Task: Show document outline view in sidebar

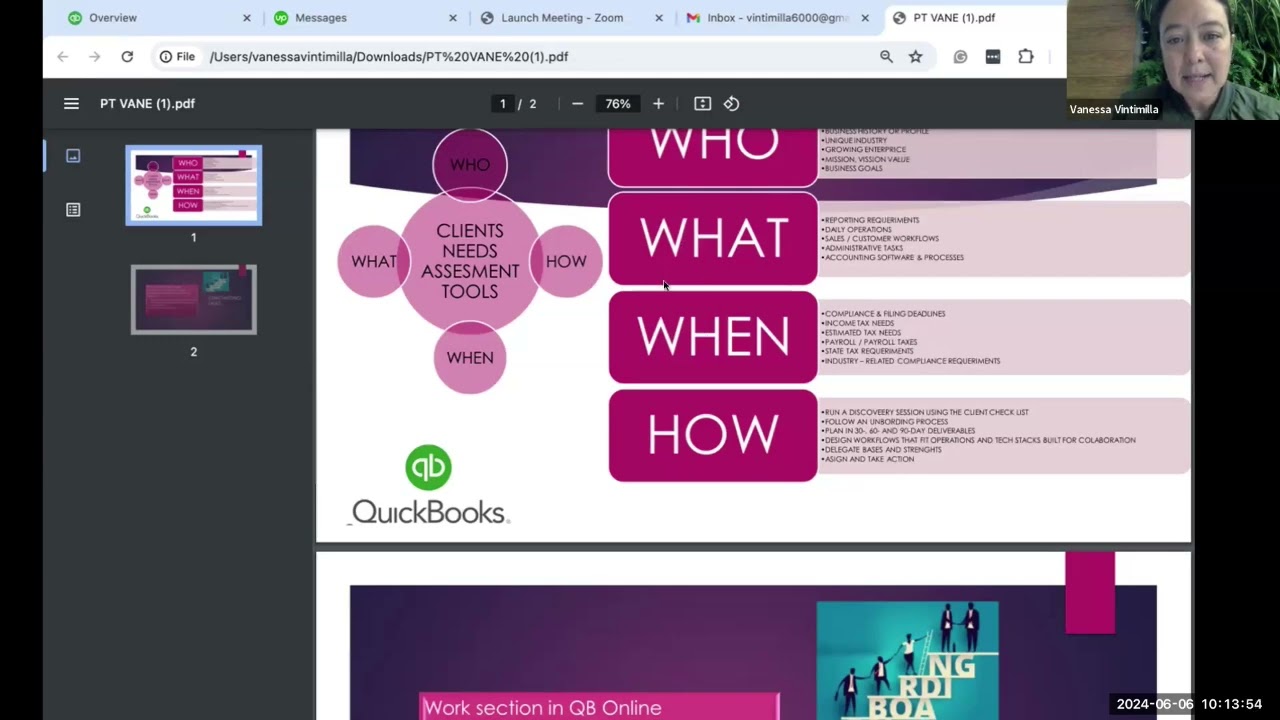Action: tap(73, 210)
